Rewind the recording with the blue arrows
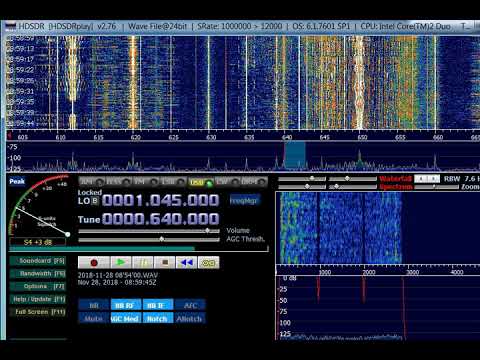This screenshot has height=360, width=480. pos(186,263)
